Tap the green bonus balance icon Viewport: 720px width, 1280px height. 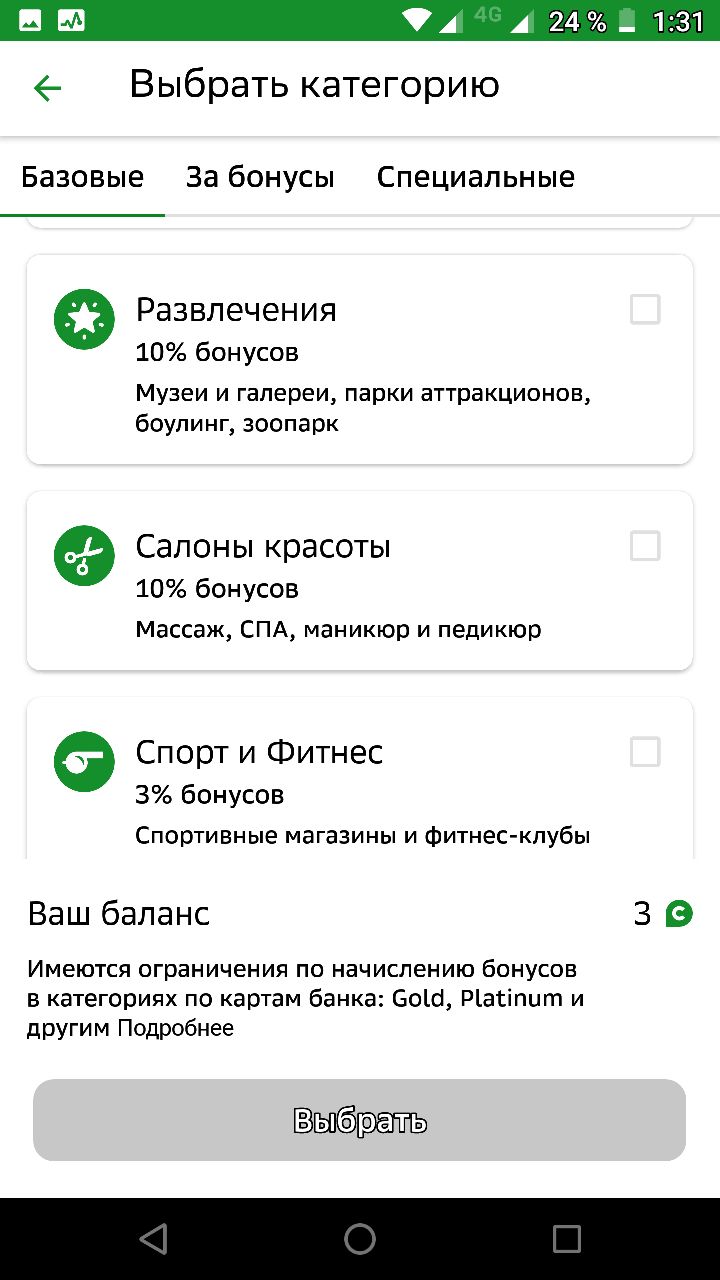(x=679, y=913)
